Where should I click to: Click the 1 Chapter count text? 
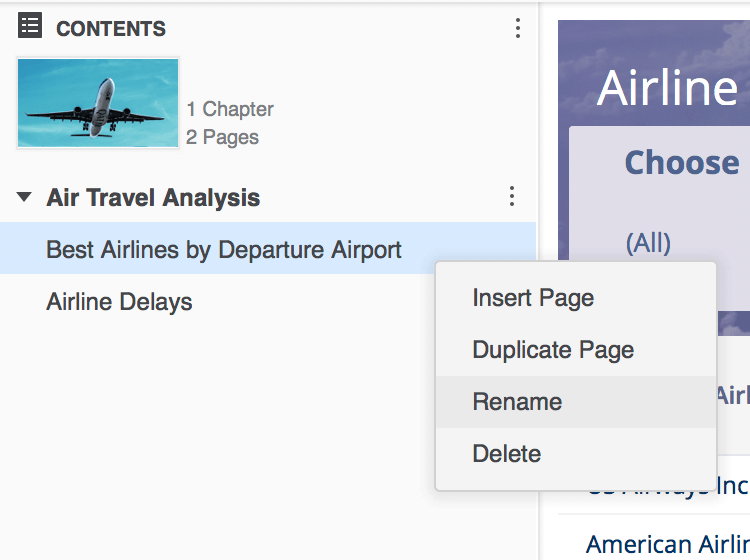pos(230,109)
